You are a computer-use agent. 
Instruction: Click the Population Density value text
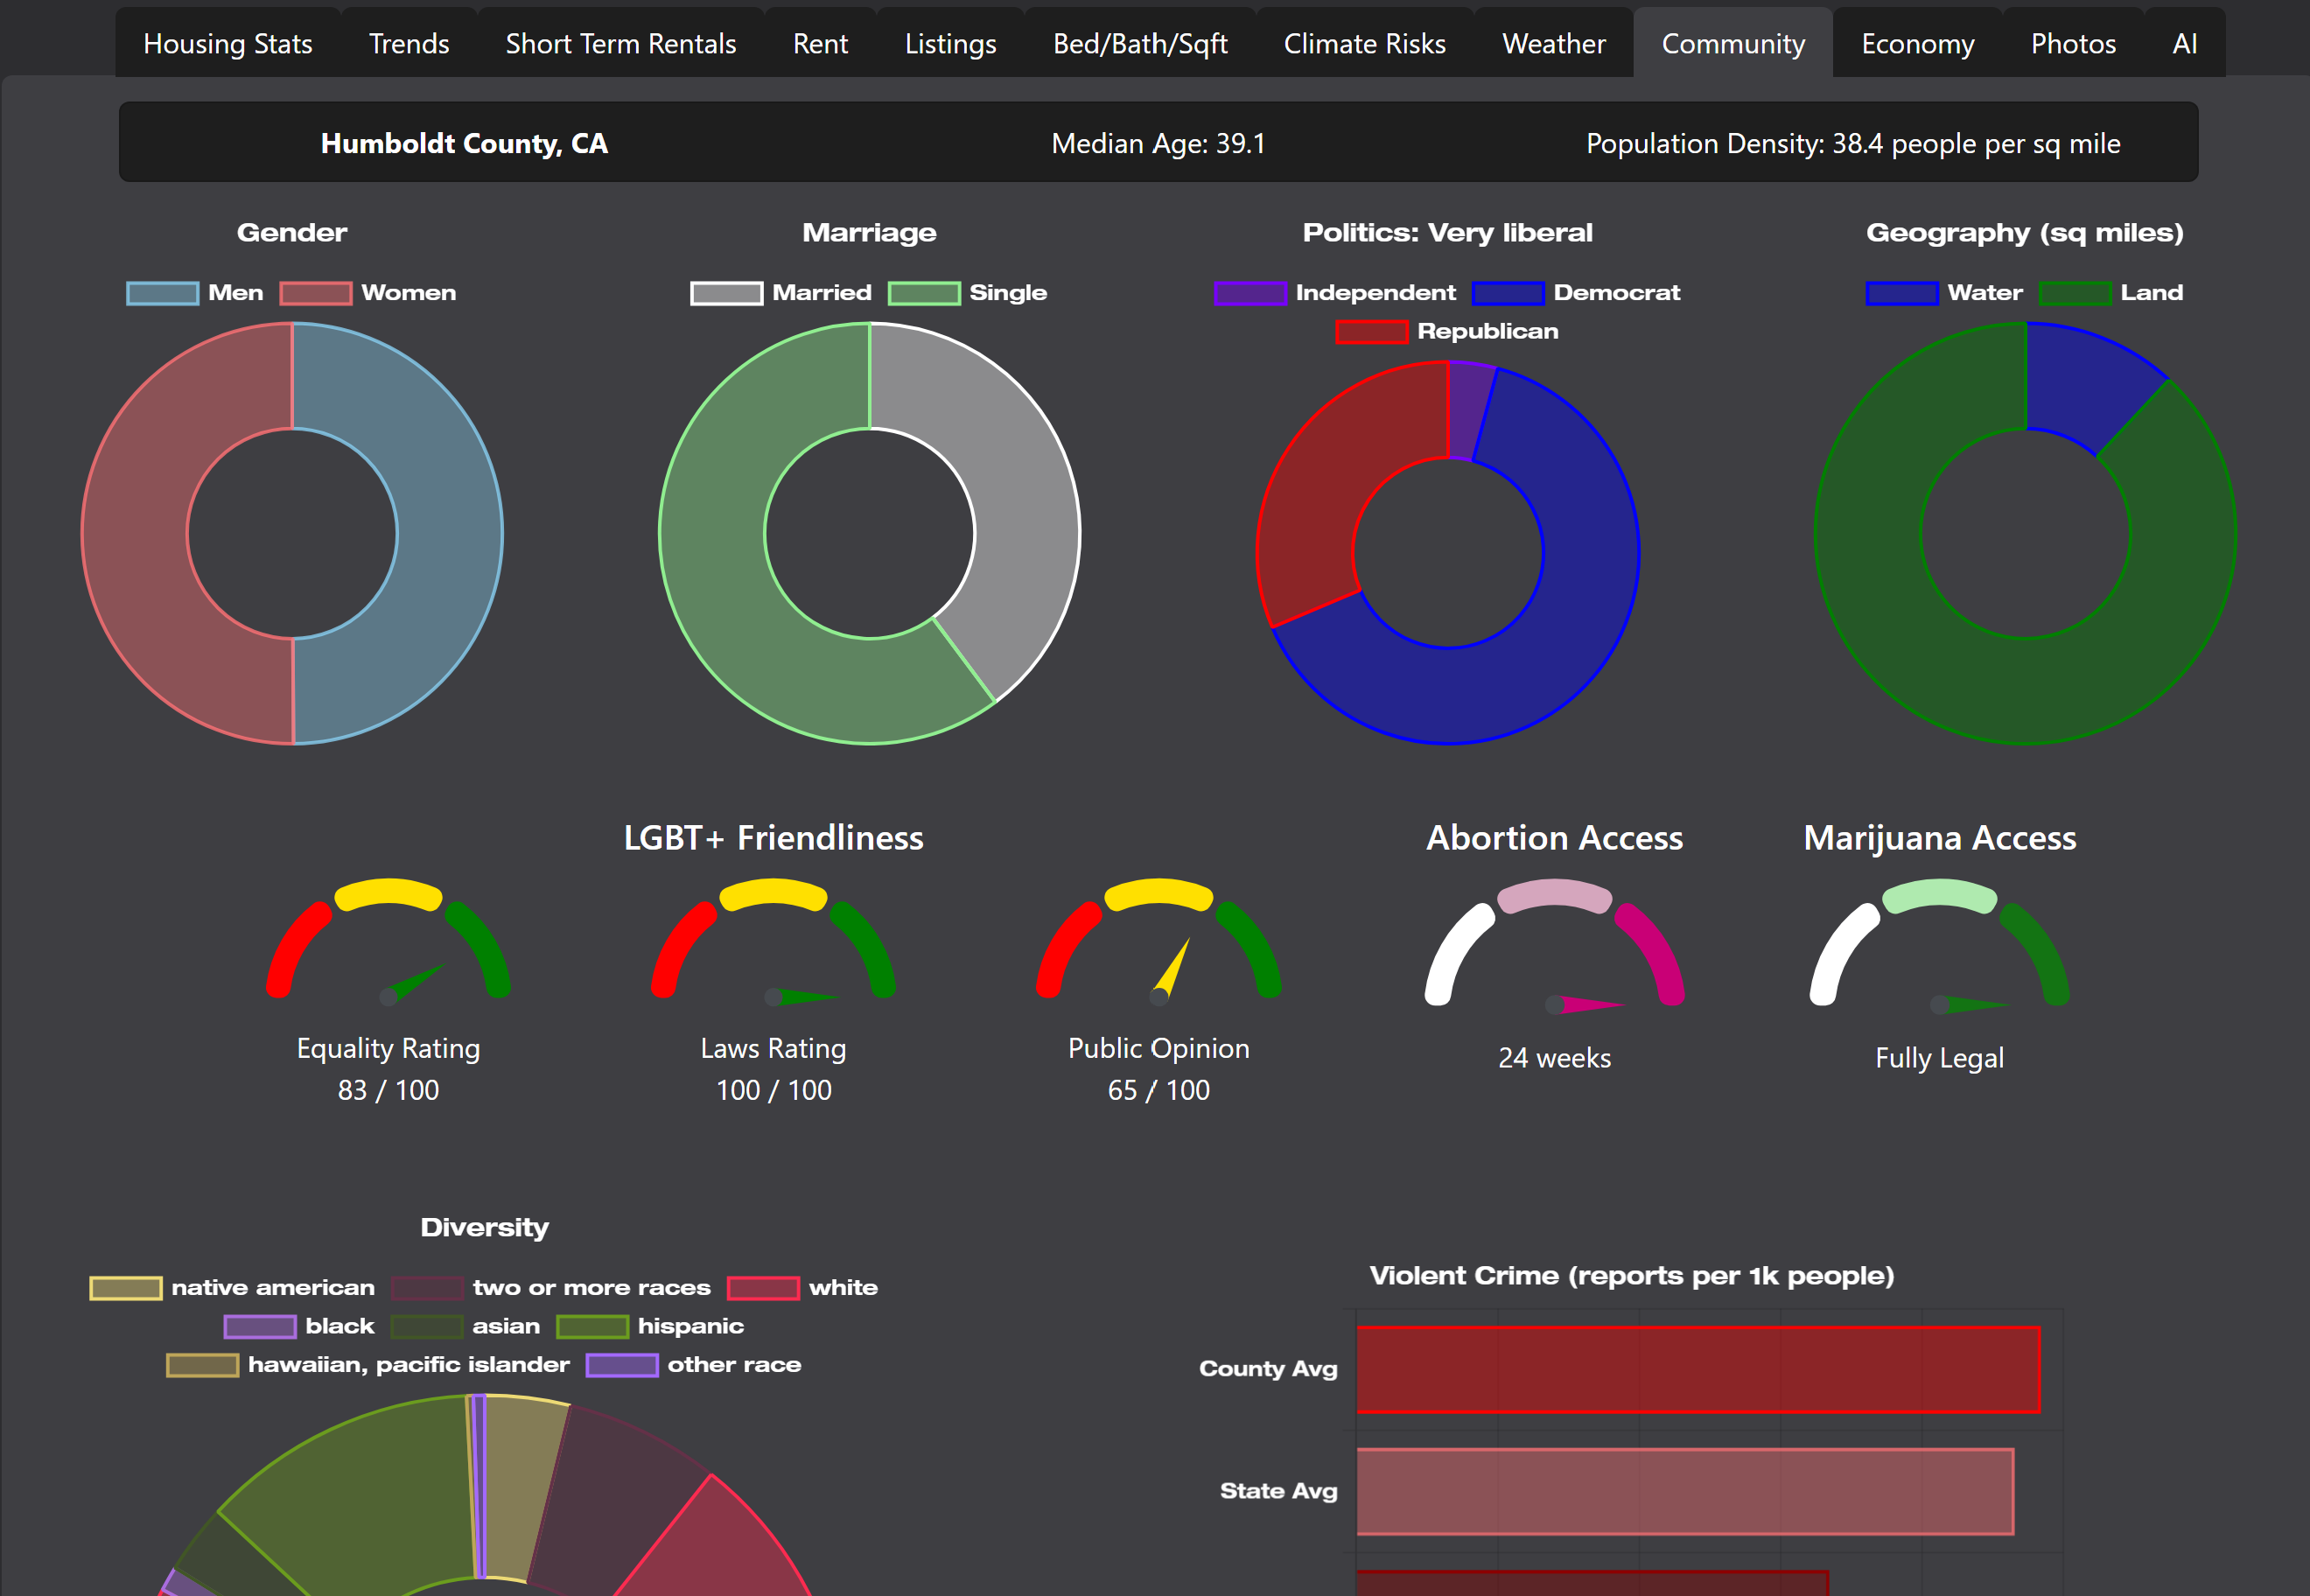pos(1853,143)
